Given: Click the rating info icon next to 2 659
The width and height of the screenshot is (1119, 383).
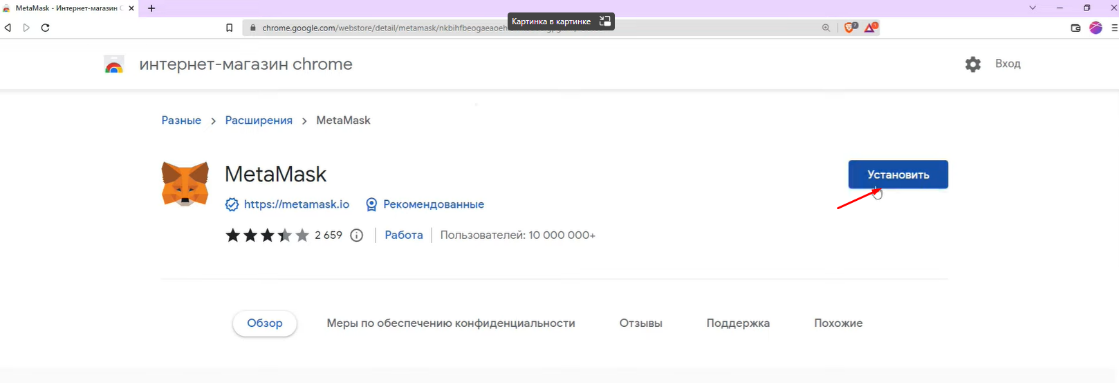Looking at the screenshot, I should click(x=357, y=235).
